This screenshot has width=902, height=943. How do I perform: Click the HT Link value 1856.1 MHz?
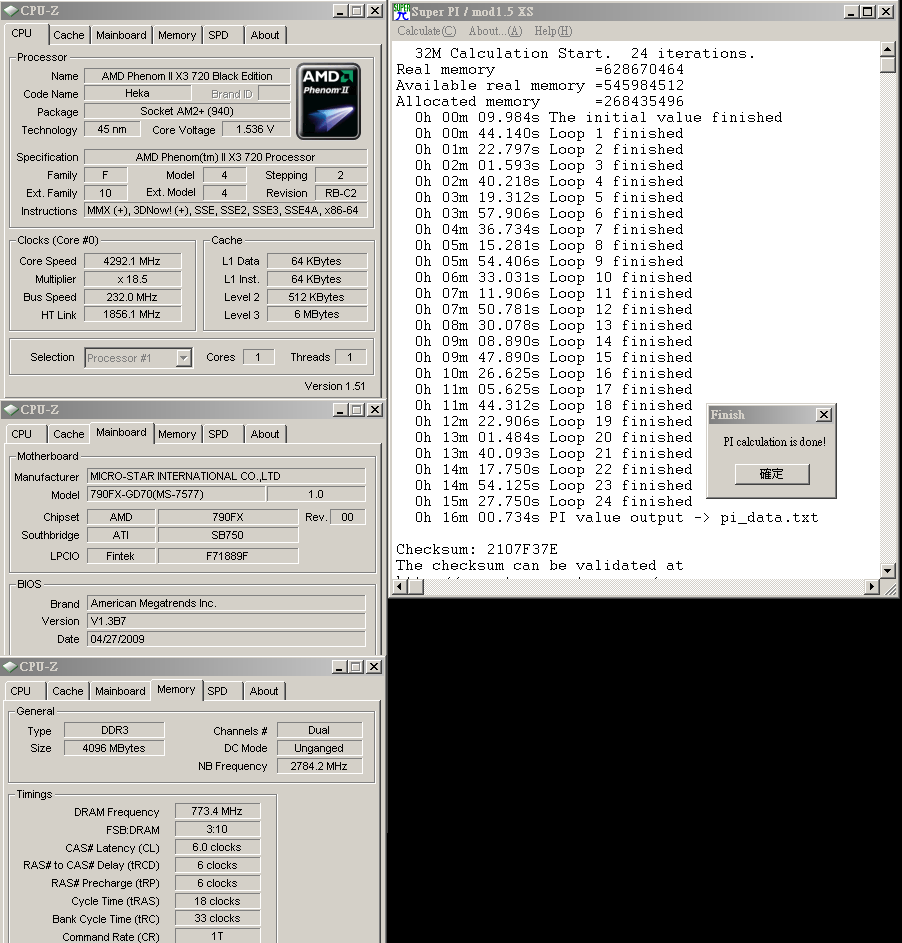pyautogui.click(x=132, y=314)
